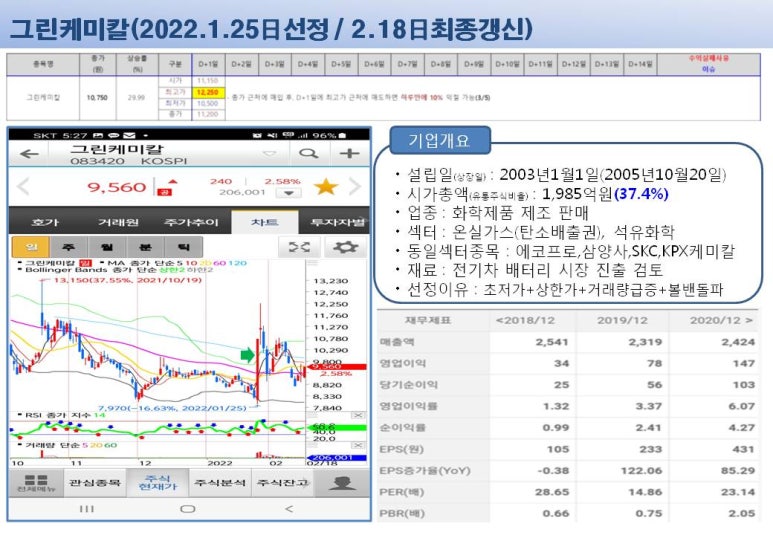Select the weekly 주 chart period
This screenshot has width=773, height=535.
coord(69,247)
